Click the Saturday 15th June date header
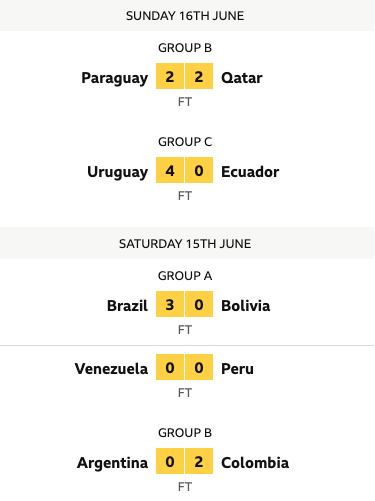 [185, 244]
